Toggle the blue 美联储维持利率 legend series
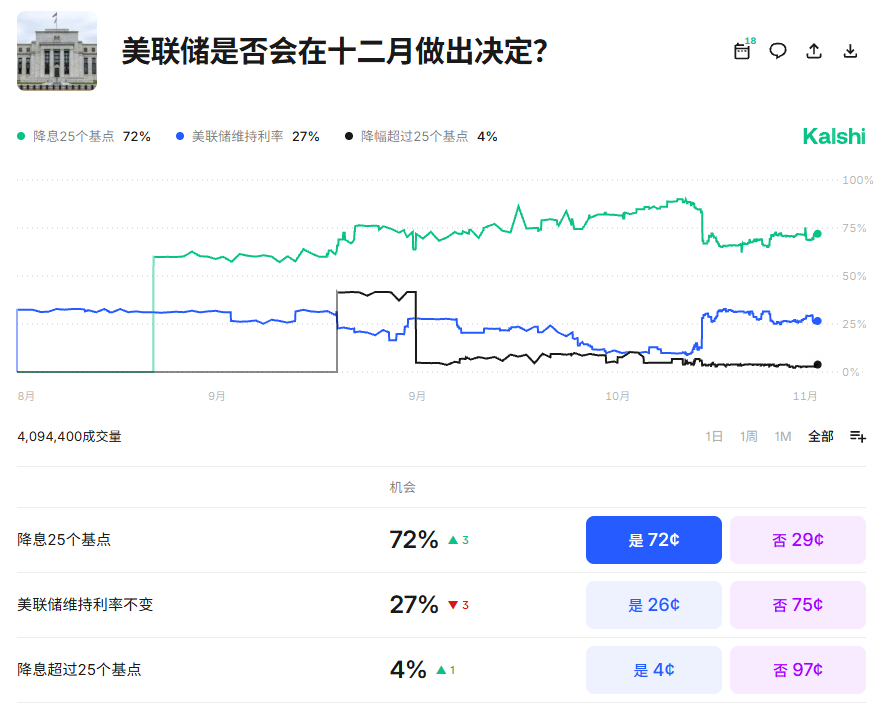This screenshot has height=709, width=896. pyautogui.click(x=247, y=136)
